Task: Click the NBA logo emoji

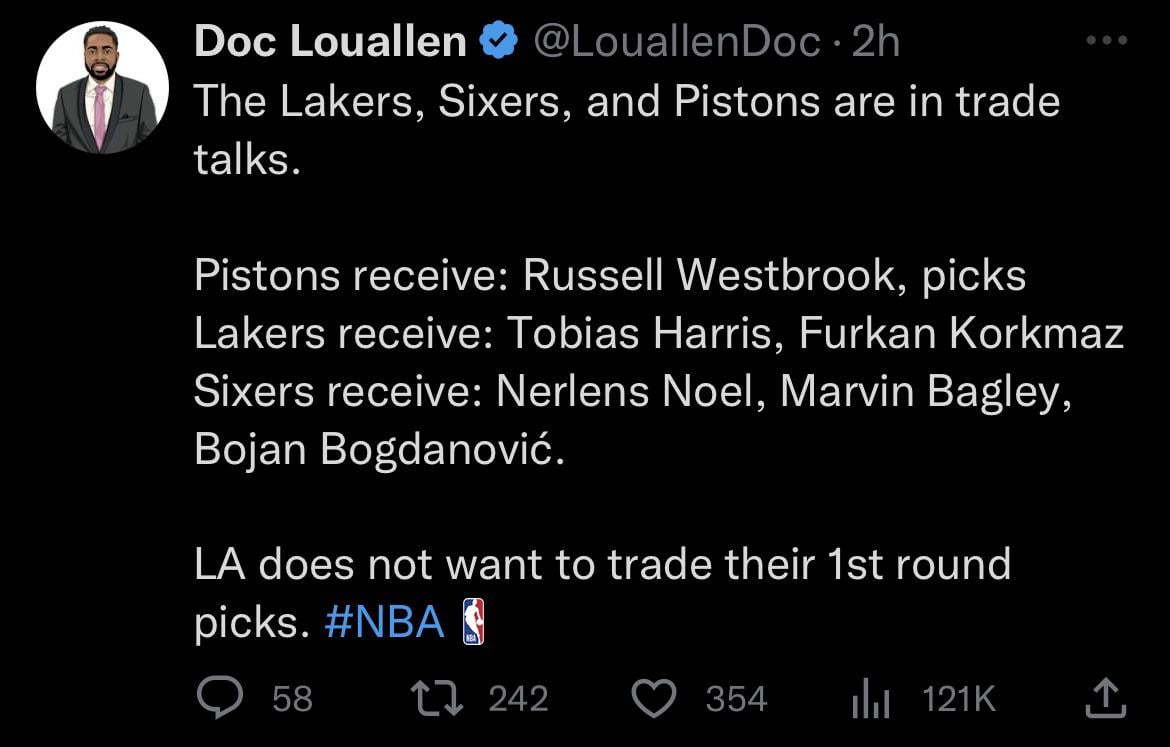Action: pos(473,621)
